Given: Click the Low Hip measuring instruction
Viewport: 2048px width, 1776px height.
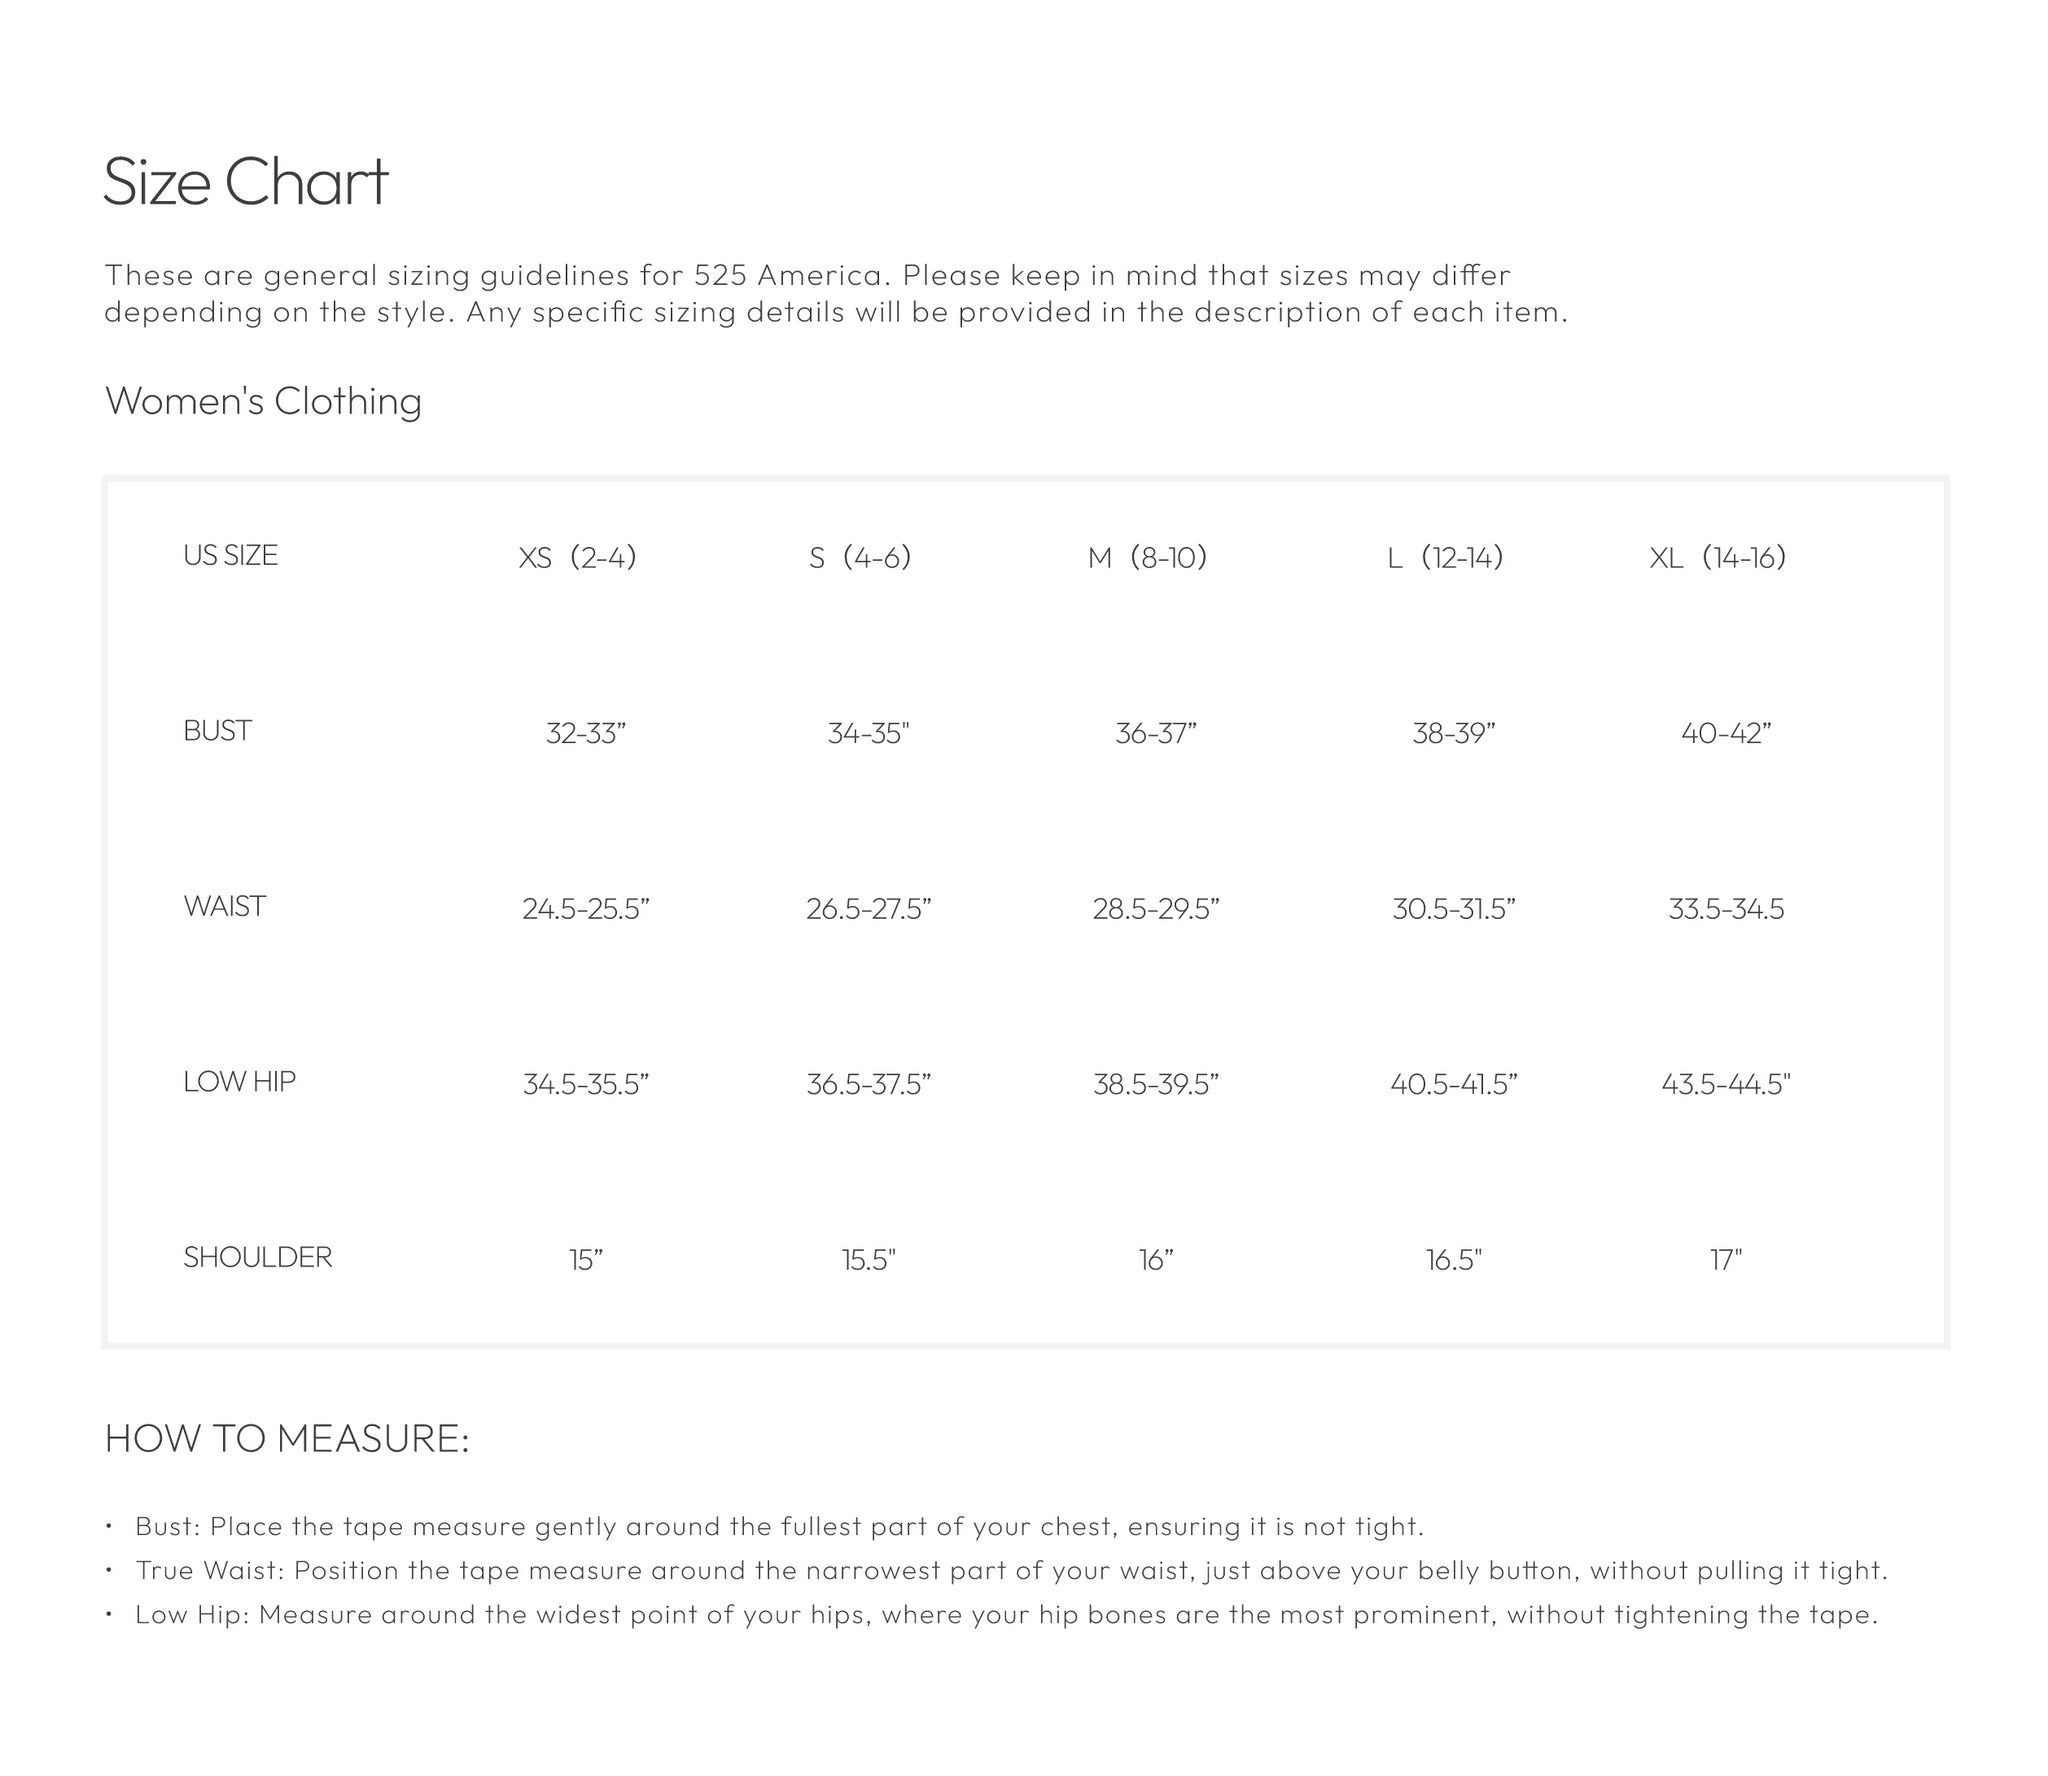Looking at the screenshot, I should coord(1006,1615).
